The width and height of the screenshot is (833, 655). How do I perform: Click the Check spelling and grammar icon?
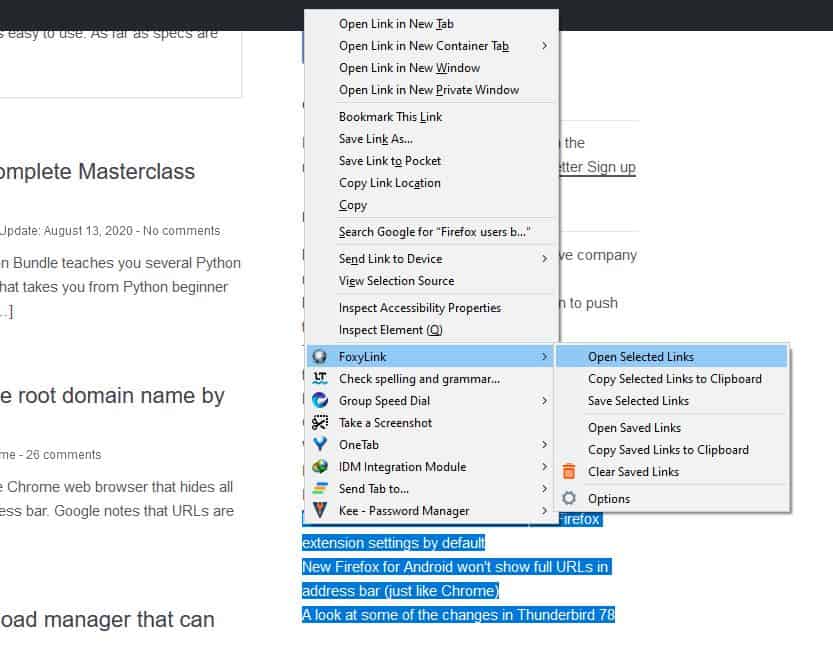pos(318,378)
